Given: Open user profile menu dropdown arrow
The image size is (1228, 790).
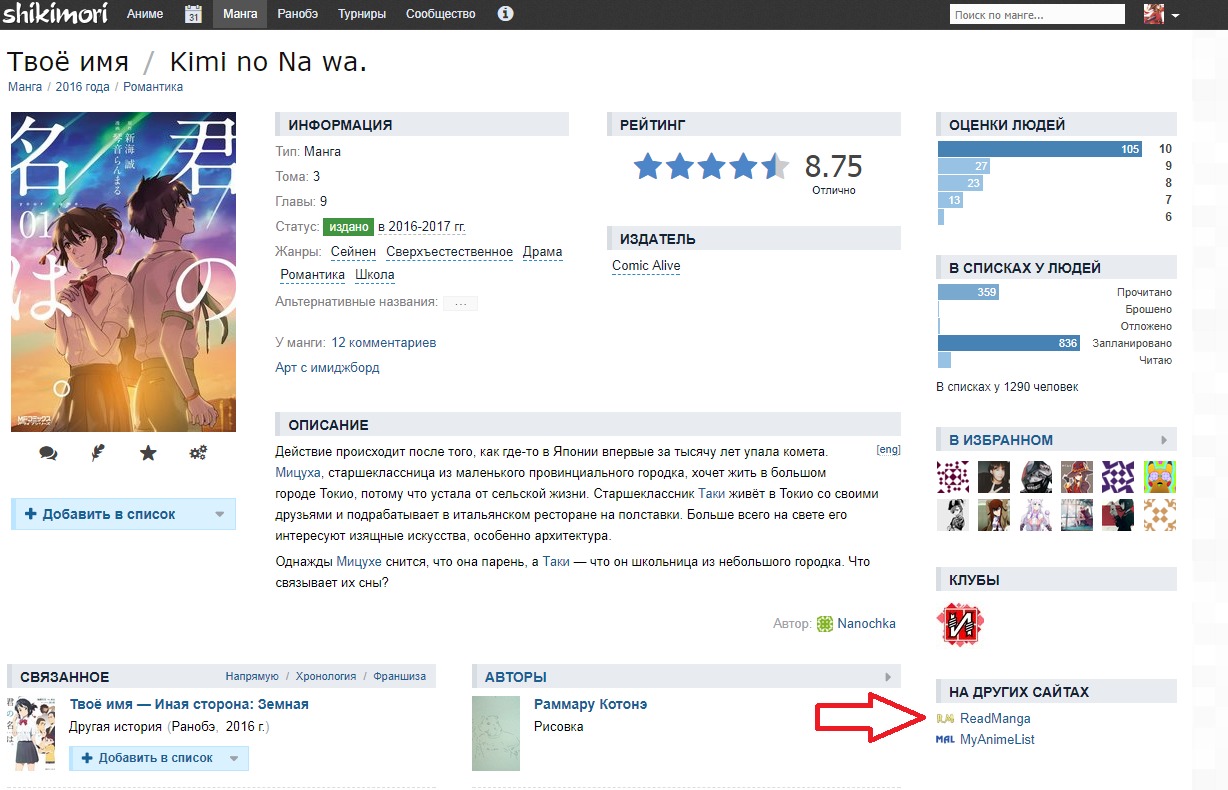Looking at the screenshot, I should [x=1175, y=16].
